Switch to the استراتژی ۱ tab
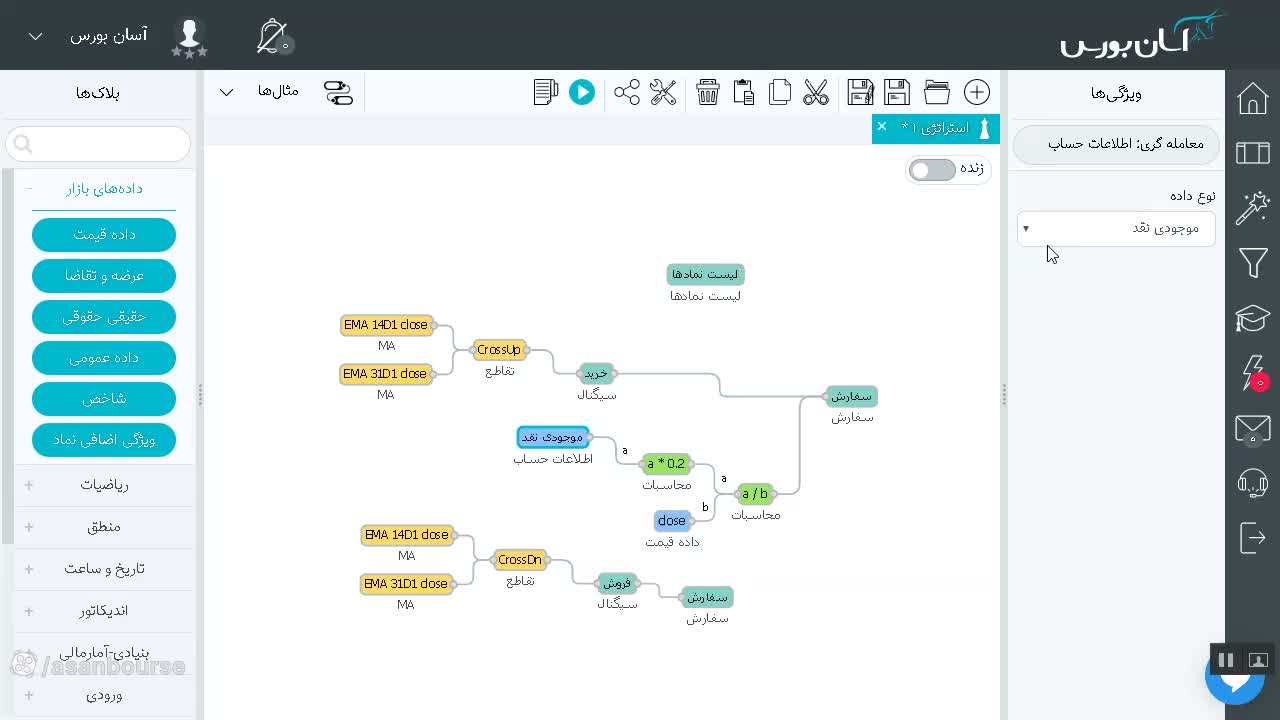This screenshot has width=1280, height=720. click(x=935, y=128)
